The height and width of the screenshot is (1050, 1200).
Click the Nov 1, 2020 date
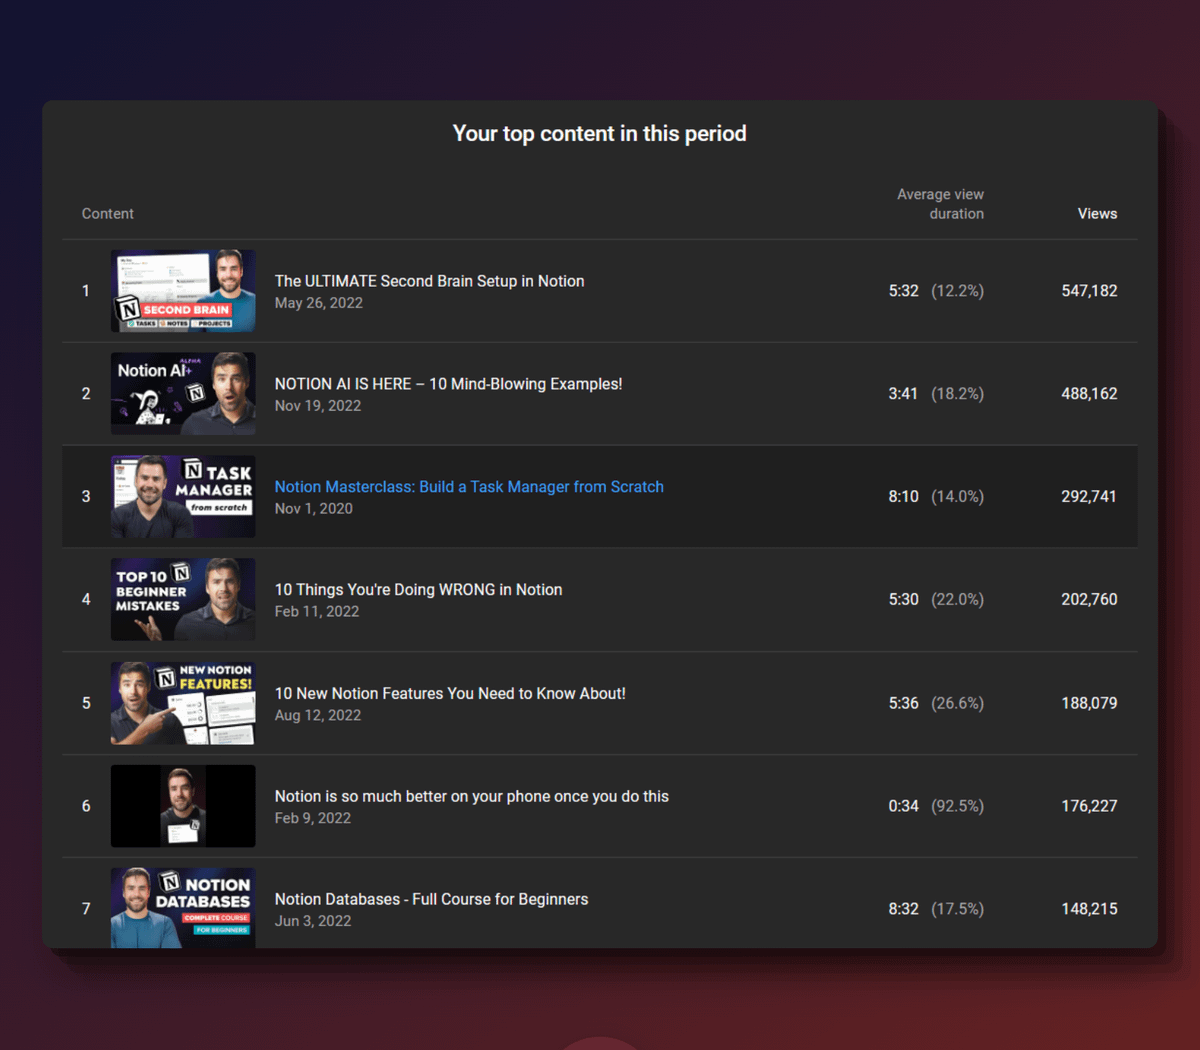pyautogui.click(x=314, y=509)
